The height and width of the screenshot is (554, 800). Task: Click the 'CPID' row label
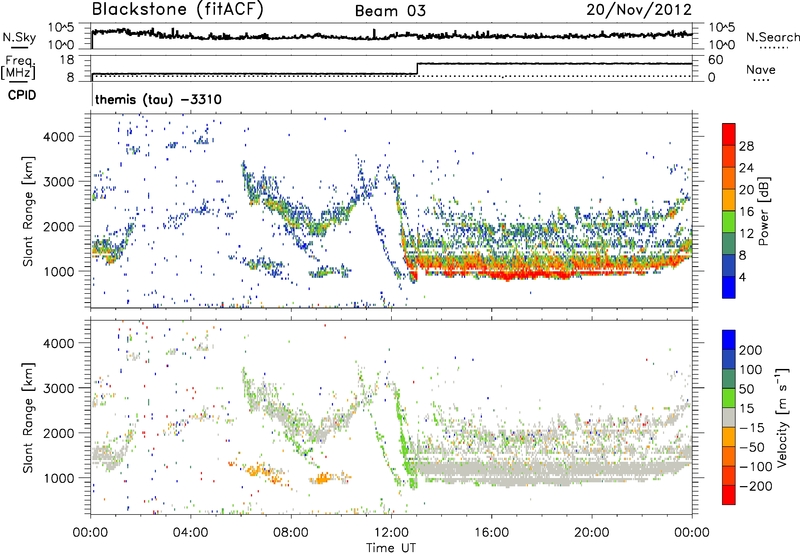pyautogui.click(x=22, y=95)
